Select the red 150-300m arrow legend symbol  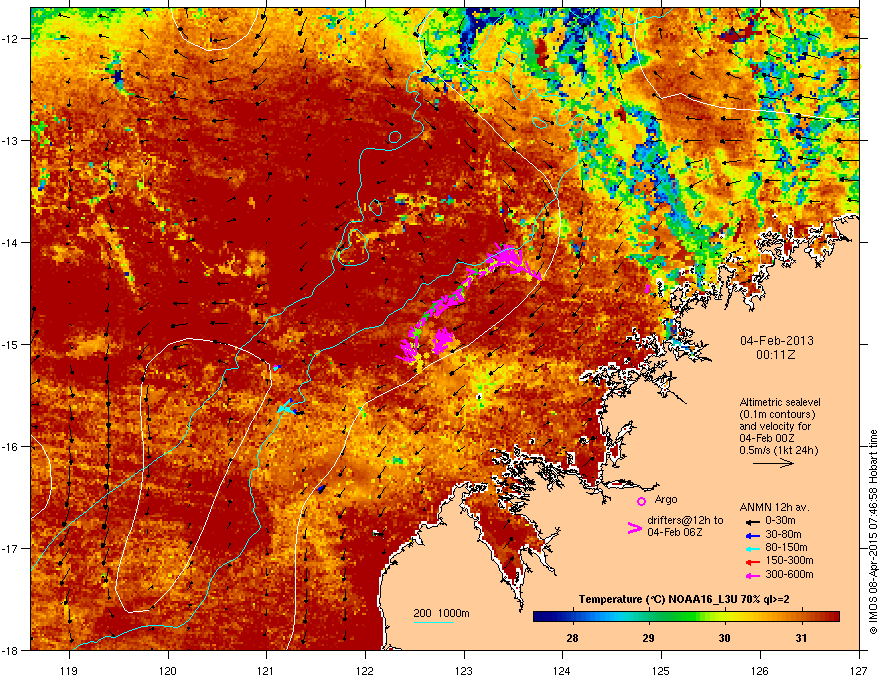pos(752,562)
